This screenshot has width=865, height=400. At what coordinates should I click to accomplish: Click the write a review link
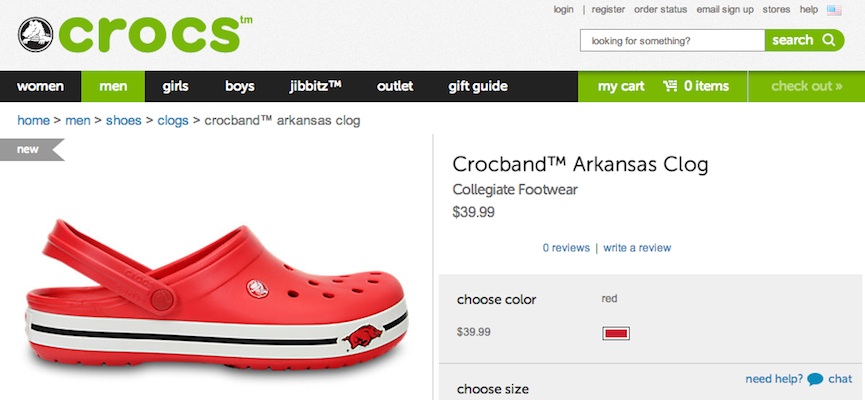pyautogui.click(x=637, y=248)
